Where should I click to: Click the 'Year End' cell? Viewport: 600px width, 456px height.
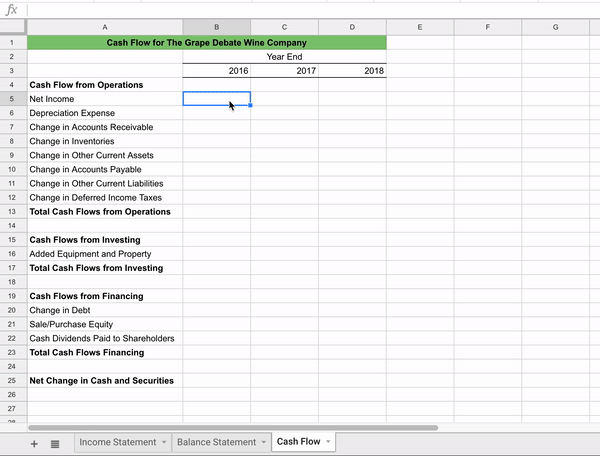[284, 57]
